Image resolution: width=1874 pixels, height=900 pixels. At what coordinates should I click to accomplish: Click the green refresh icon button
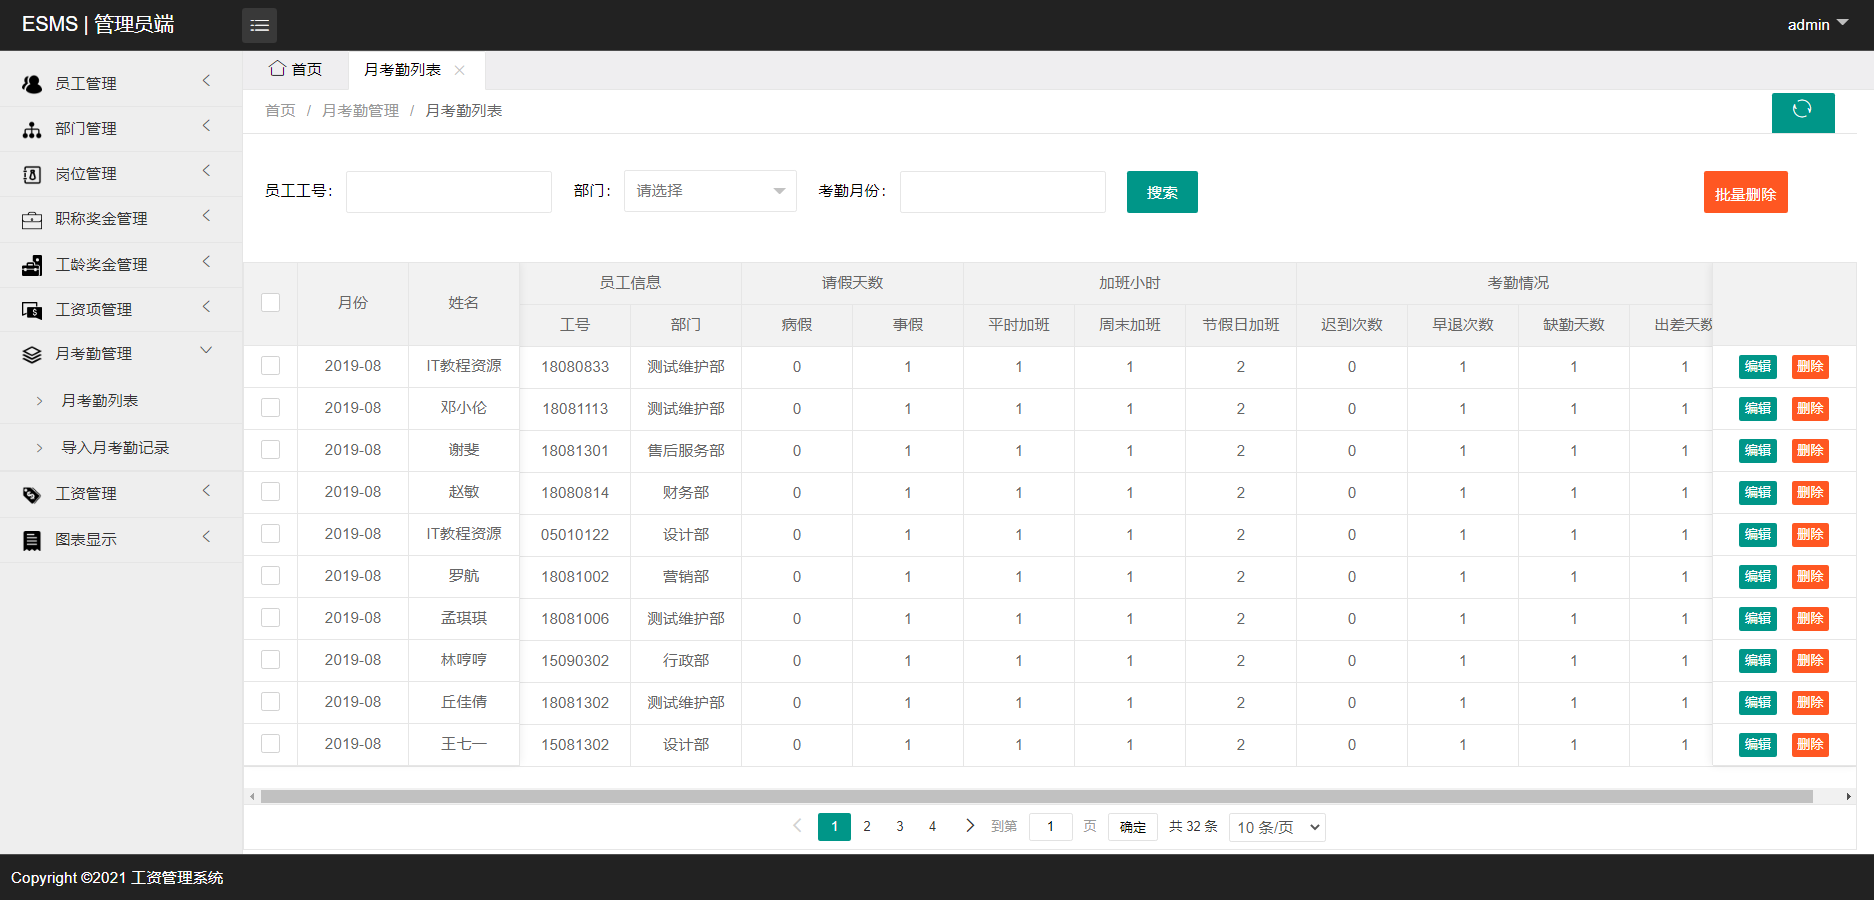pyautogui.click(x=1803, y=112)
